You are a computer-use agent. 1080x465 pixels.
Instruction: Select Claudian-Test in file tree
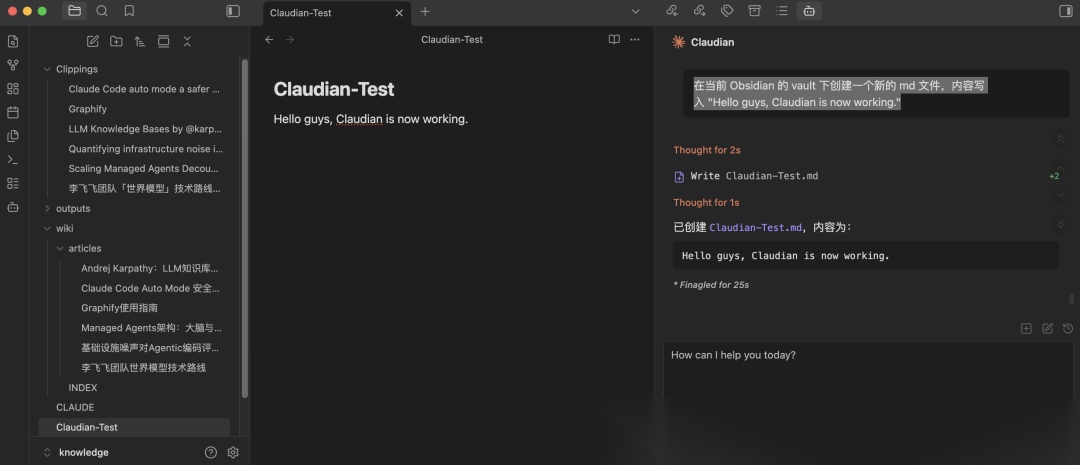click(x=135, y=427)
